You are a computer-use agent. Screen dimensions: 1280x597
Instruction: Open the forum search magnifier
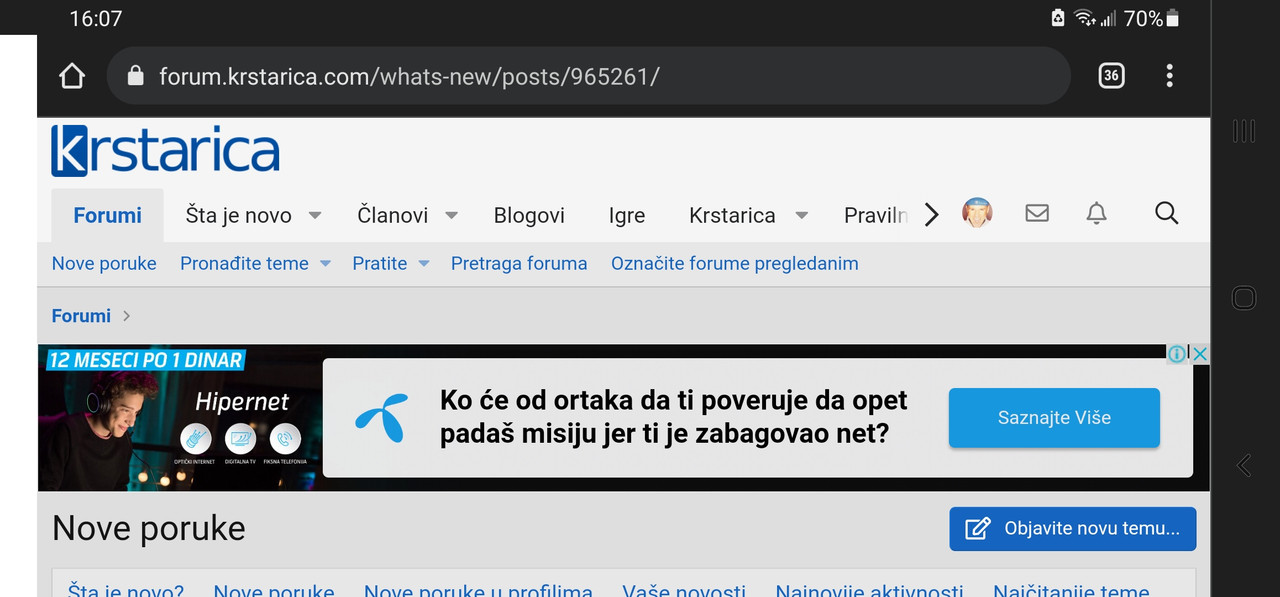pyautogui.click(x=1166, y=213)
